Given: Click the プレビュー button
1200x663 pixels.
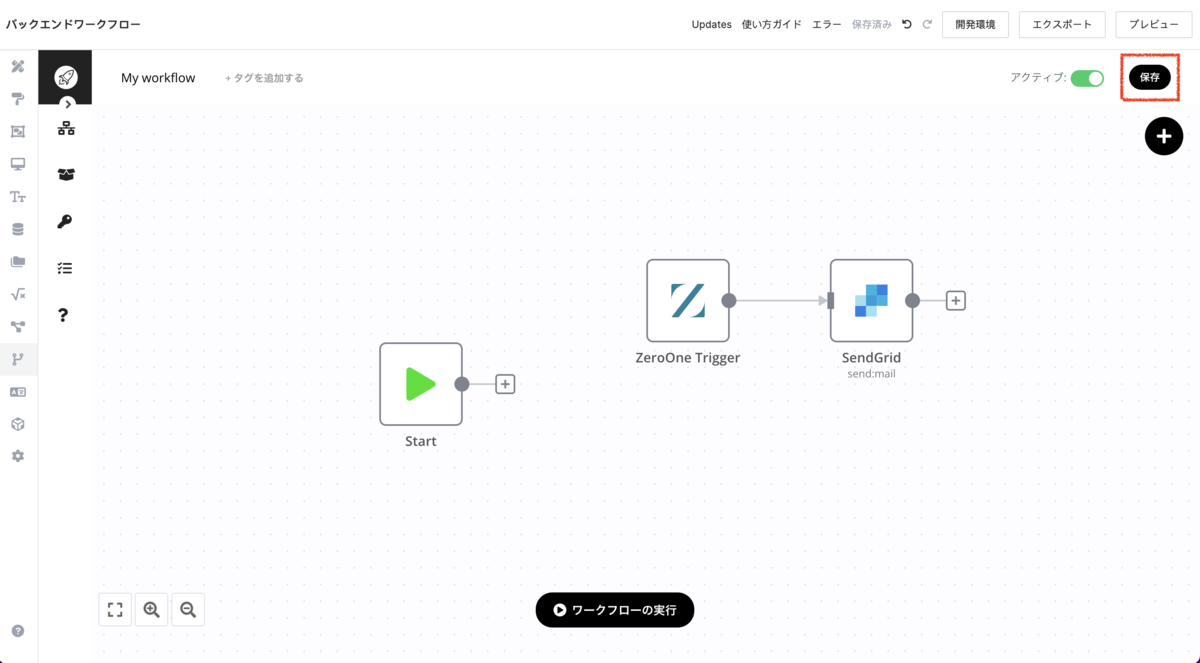Looking at the screenshot, I should (1154, 24).
